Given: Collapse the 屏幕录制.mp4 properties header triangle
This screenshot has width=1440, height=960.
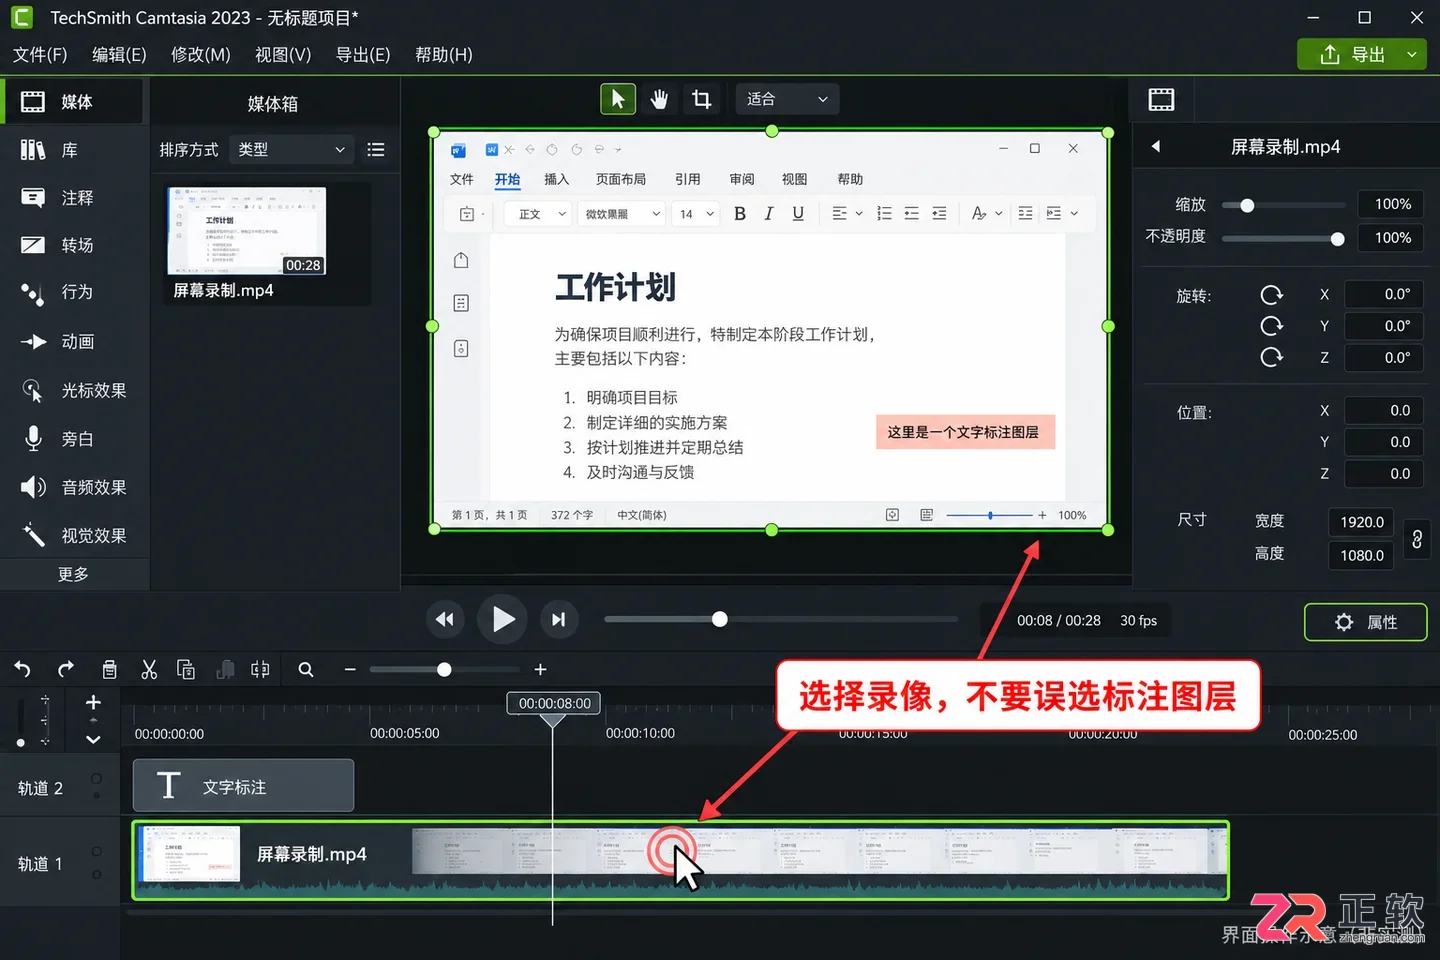Looking at the screenshot, I should coord(1156,146).
